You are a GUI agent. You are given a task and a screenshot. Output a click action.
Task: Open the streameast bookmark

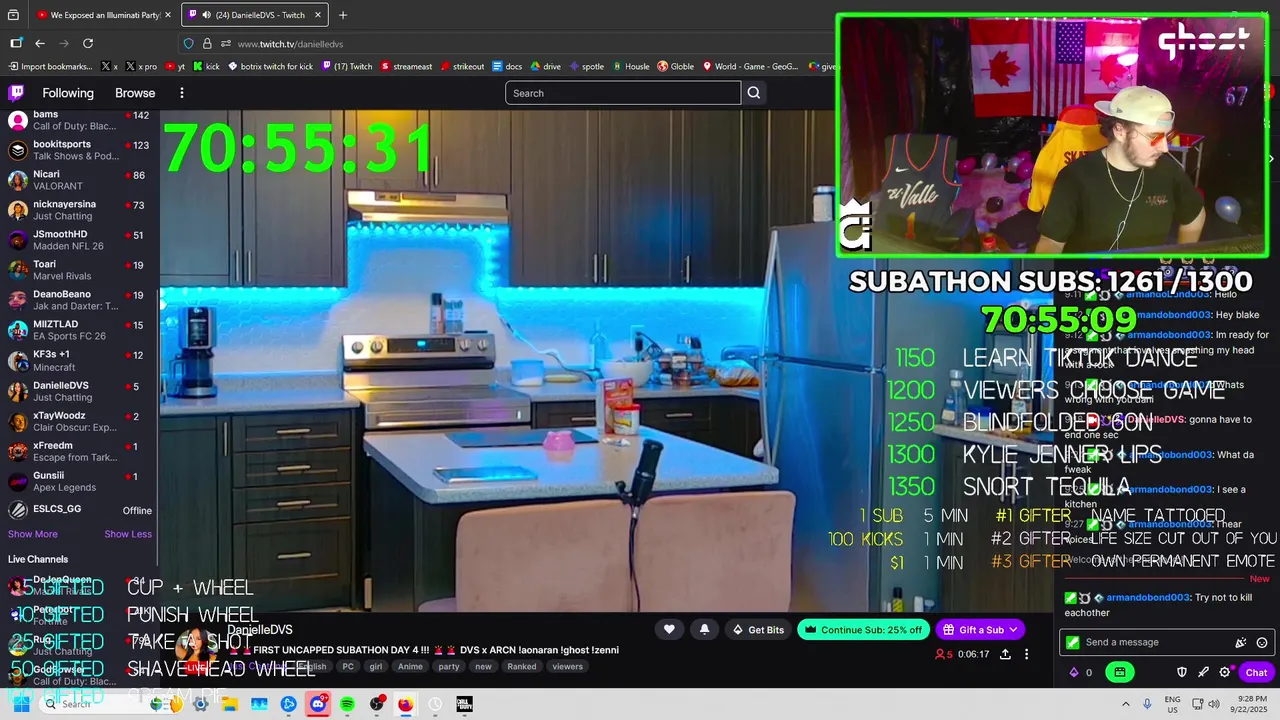click(x=406, y=66)
